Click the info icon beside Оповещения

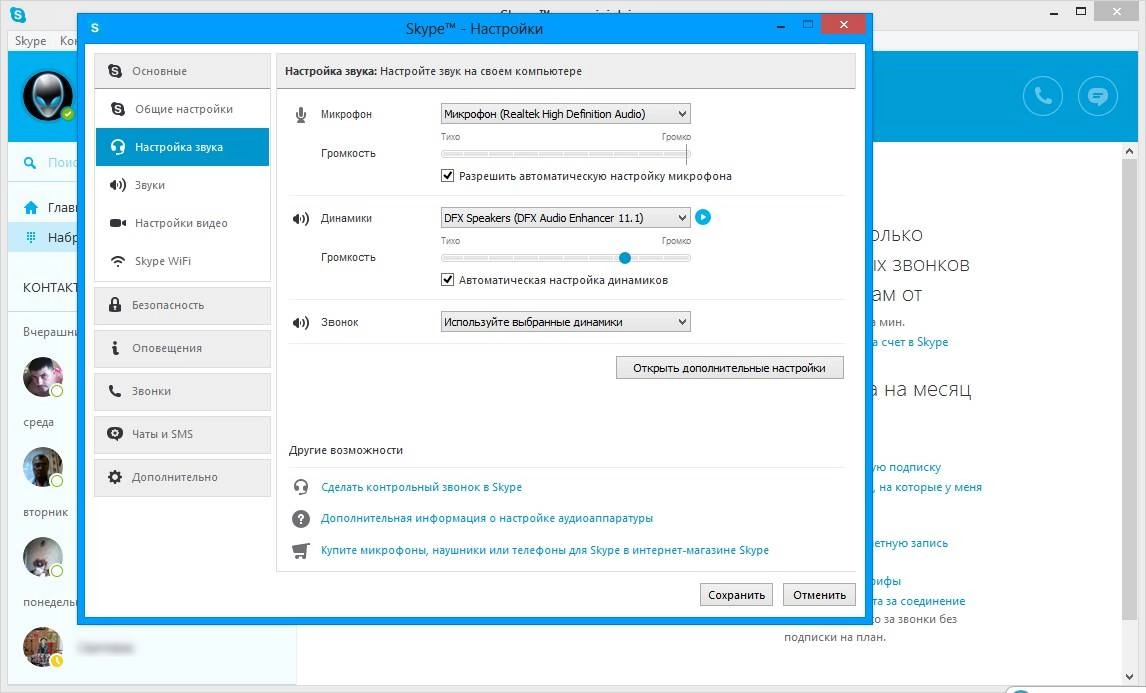click(x=115, y=348)
